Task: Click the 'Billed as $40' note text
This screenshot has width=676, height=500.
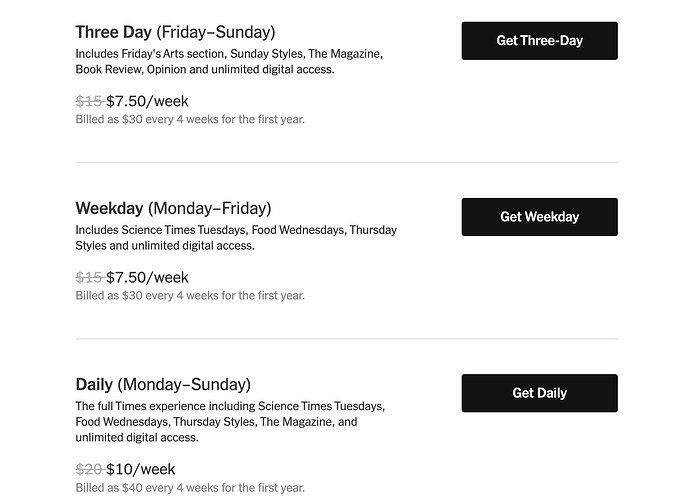Action: point(190,488)
